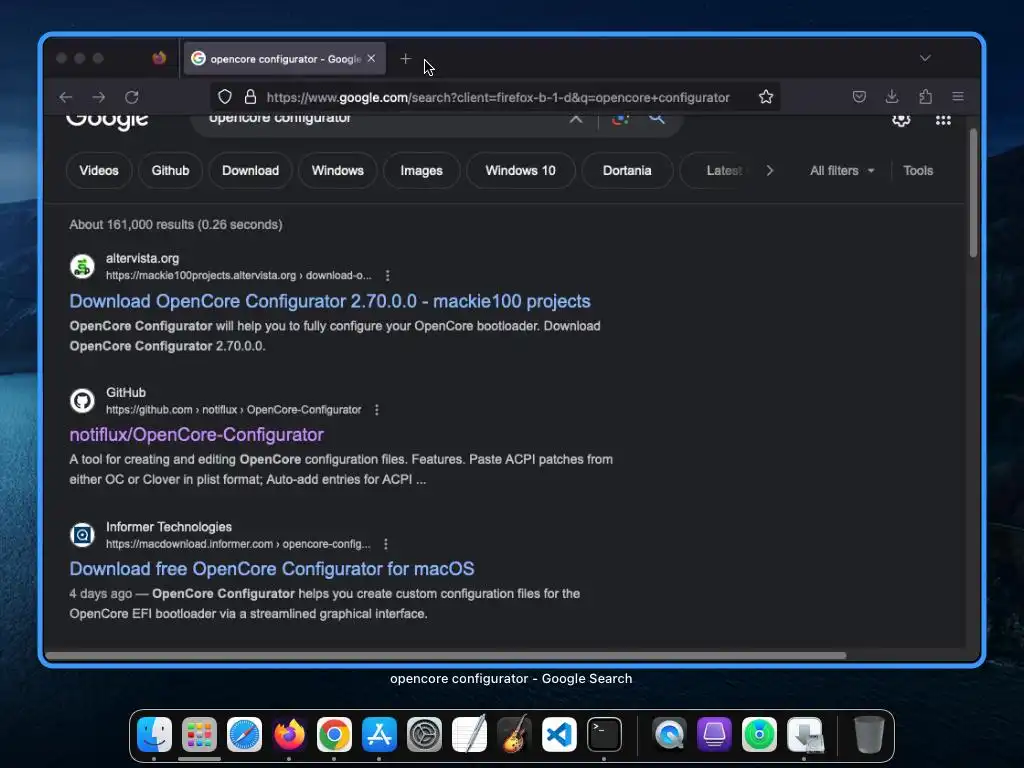Screen dimensions: 1024x768
Task: Select the opencore configurator - Google tab
Action: tap(285, 59)
